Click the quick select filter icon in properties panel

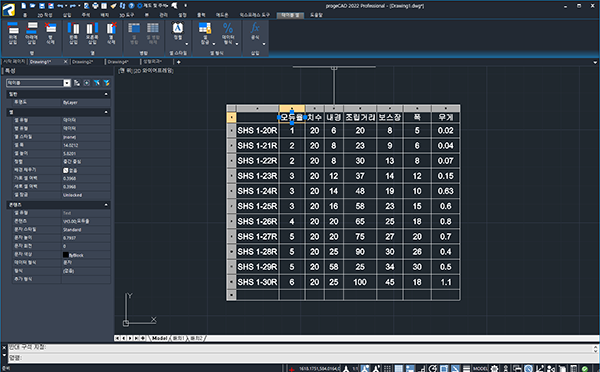click(x=106, y=83)
